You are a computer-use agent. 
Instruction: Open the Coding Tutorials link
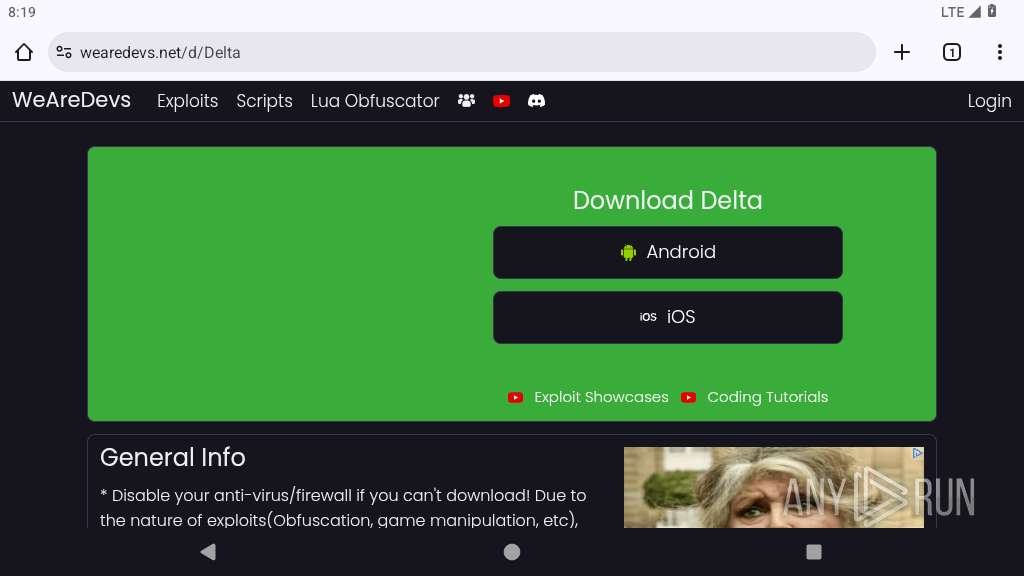pos(767,397)
